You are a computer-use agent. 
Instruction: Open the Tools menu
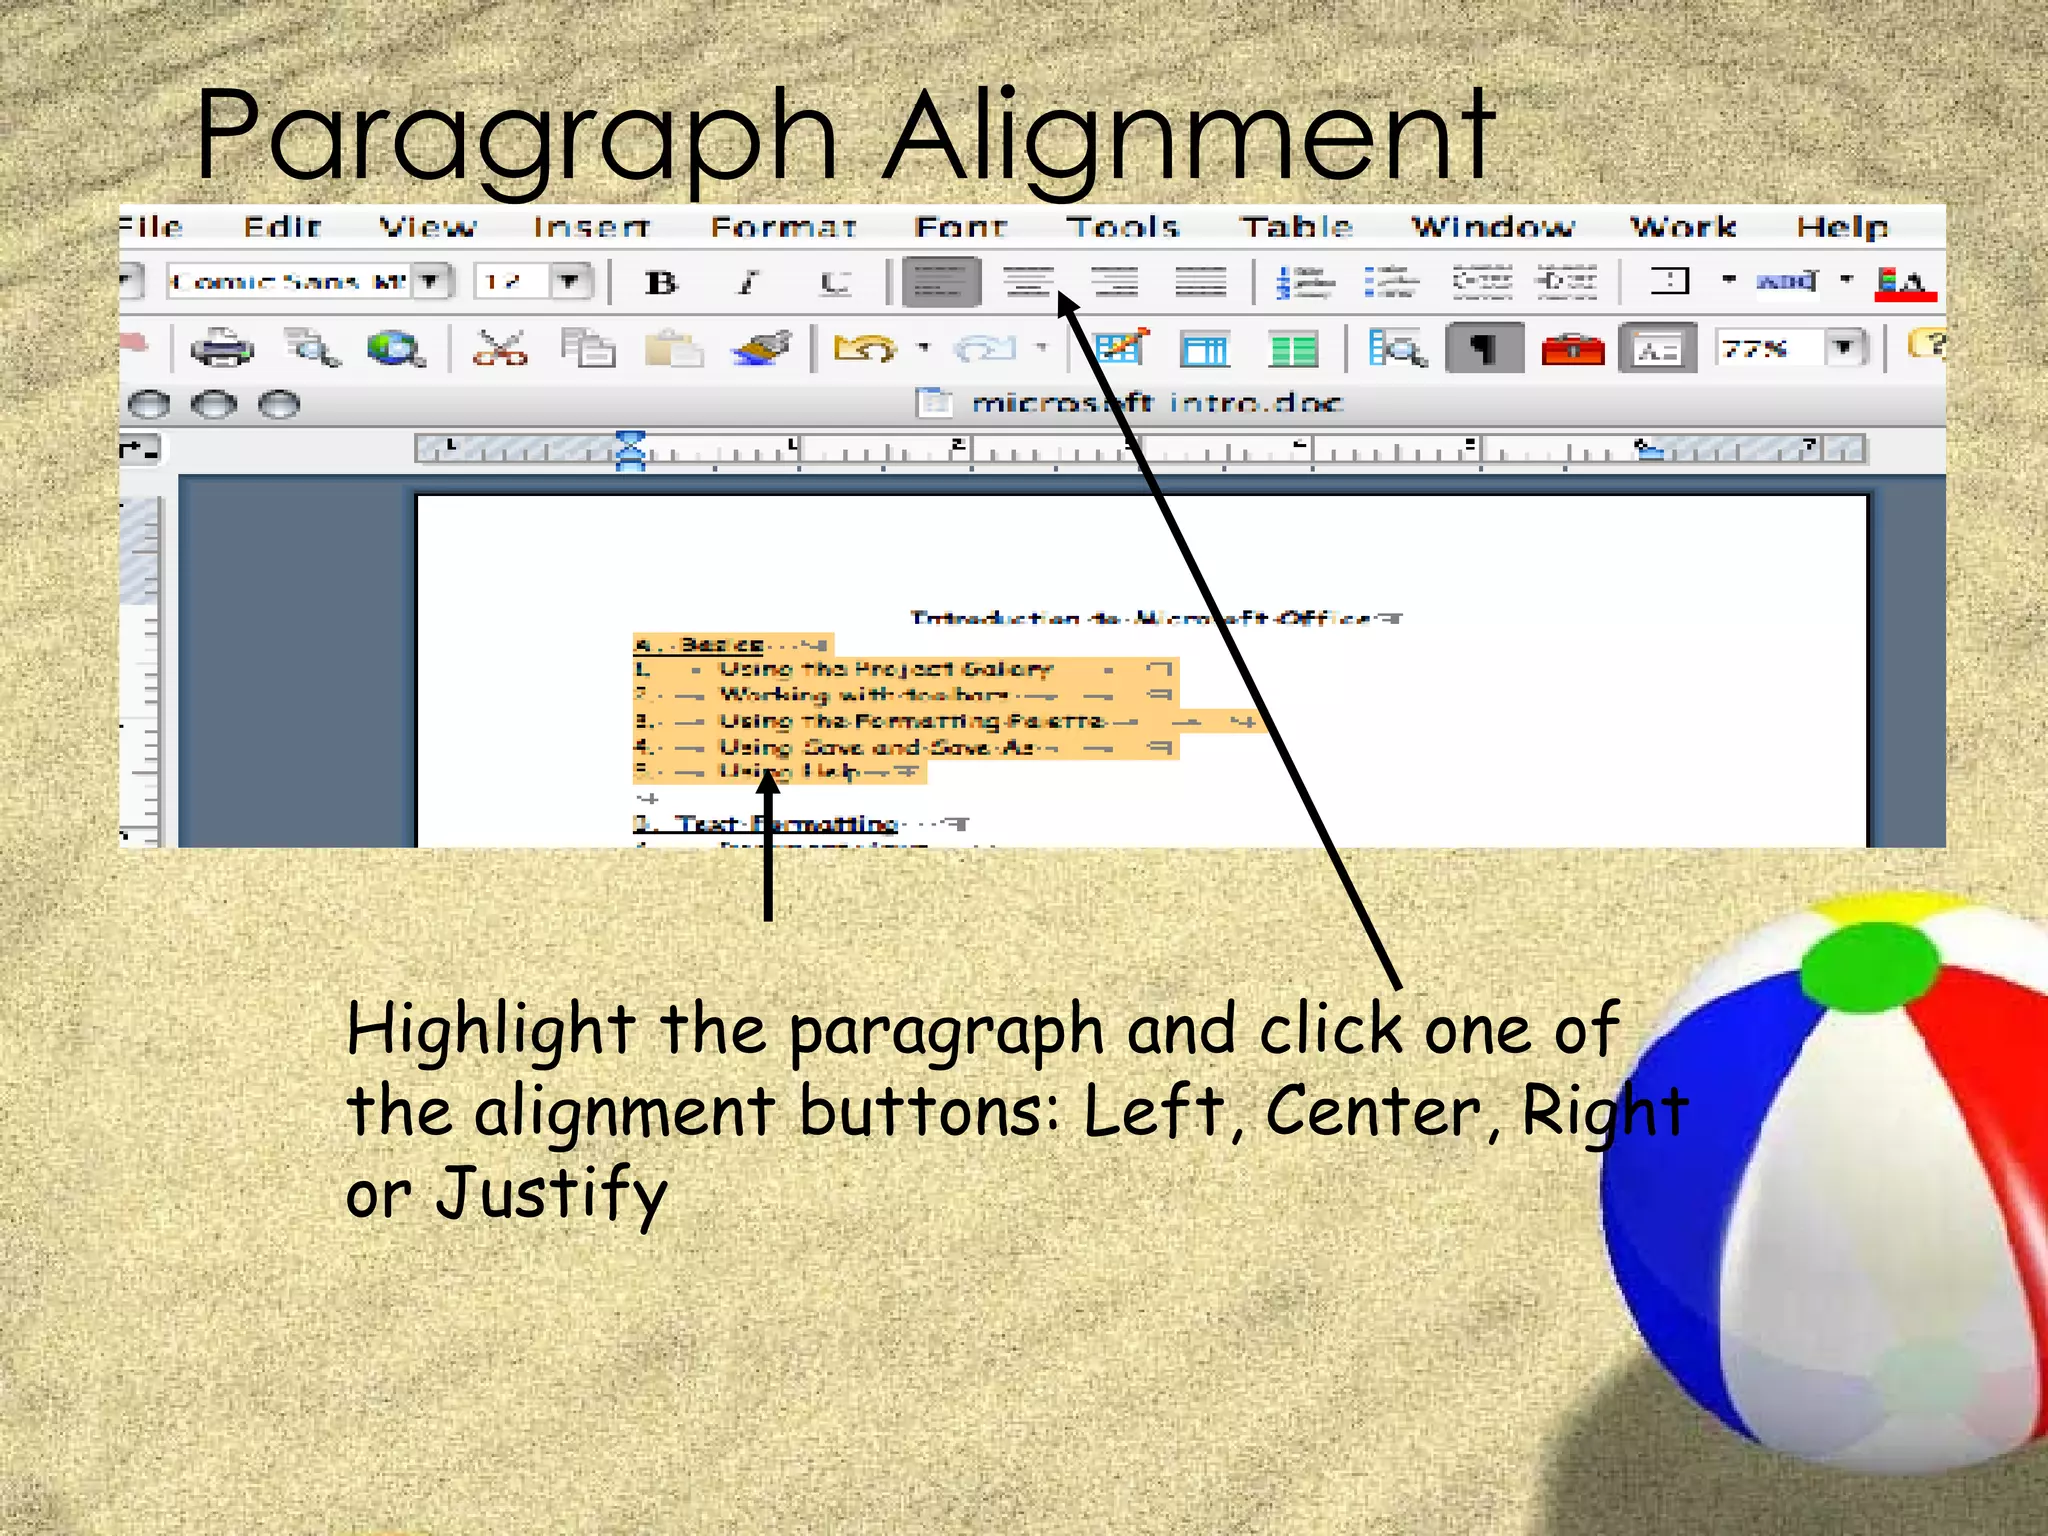[1123, 227]
